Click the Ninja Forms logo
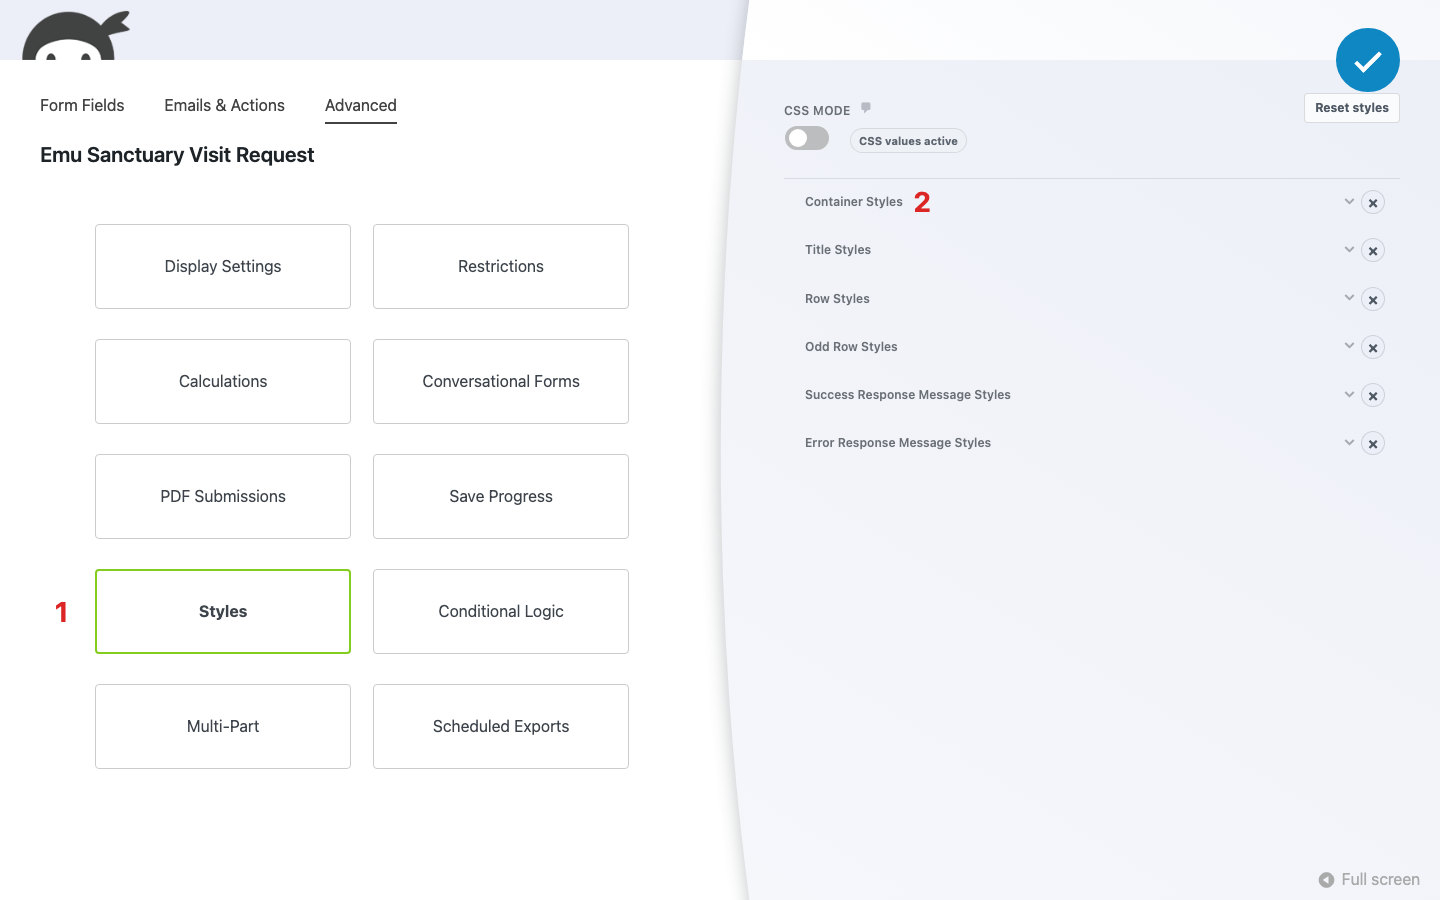This screenshot has height=900, width=1440. [76, 36]
